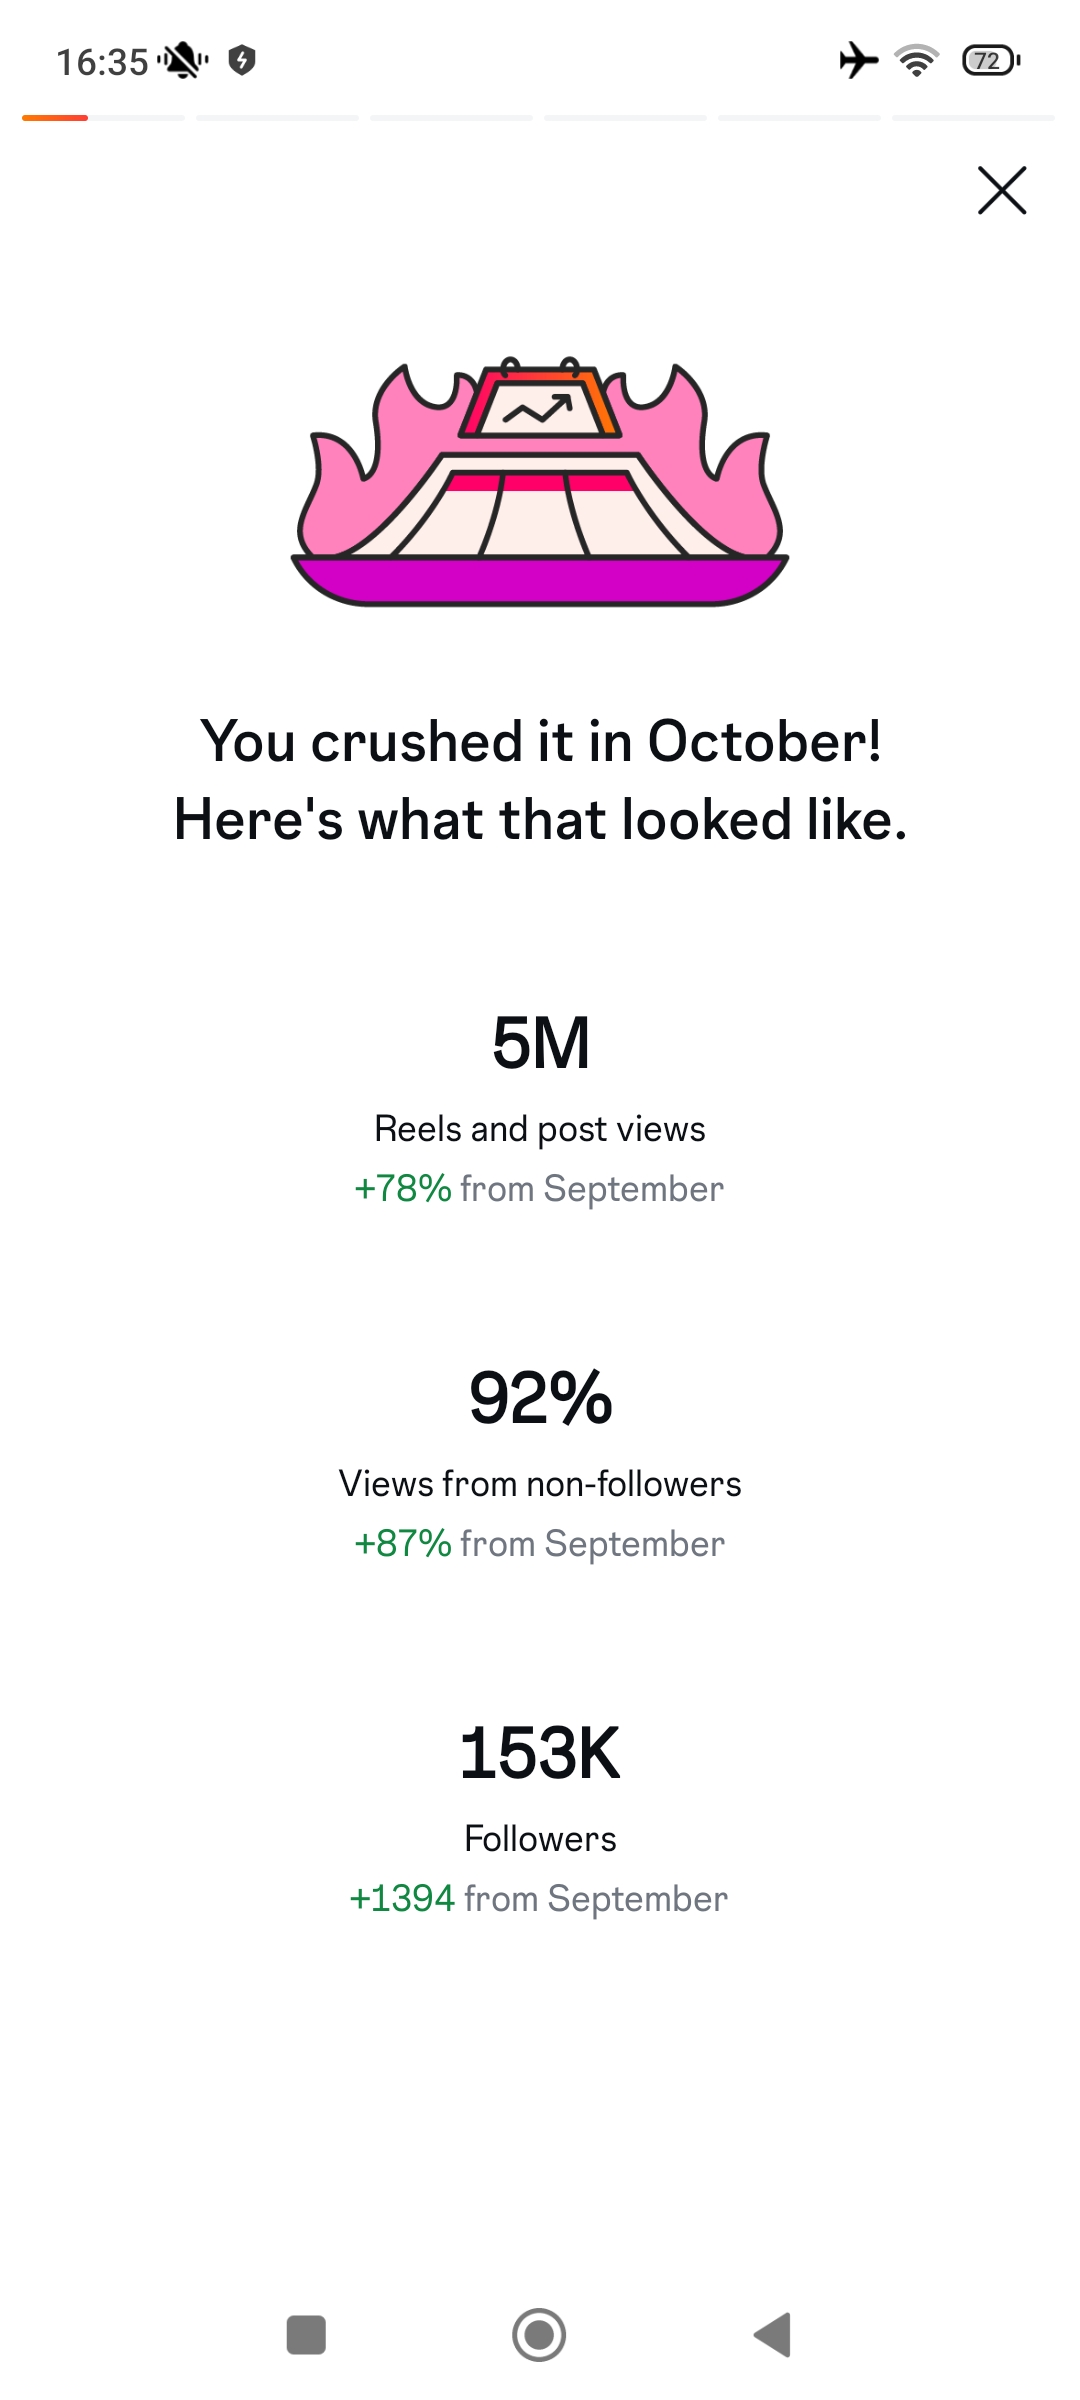Tap the 153K followers count
Image resolution: width=1080 pixels, height=2400 pixels.
(540, 1753)
